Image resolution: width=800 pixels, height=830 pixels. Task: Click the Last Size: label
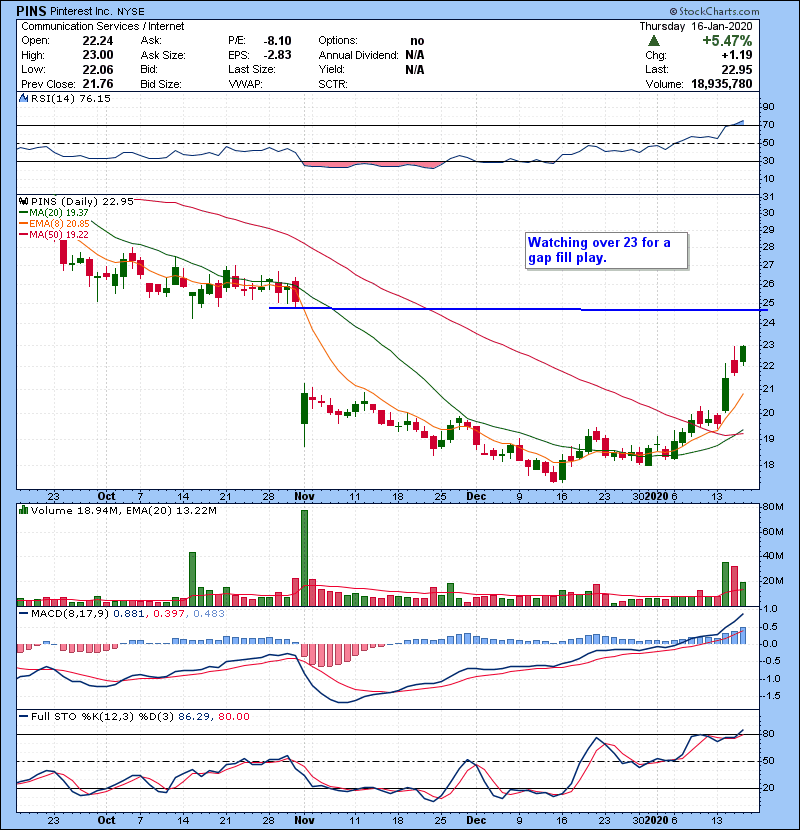252,69
